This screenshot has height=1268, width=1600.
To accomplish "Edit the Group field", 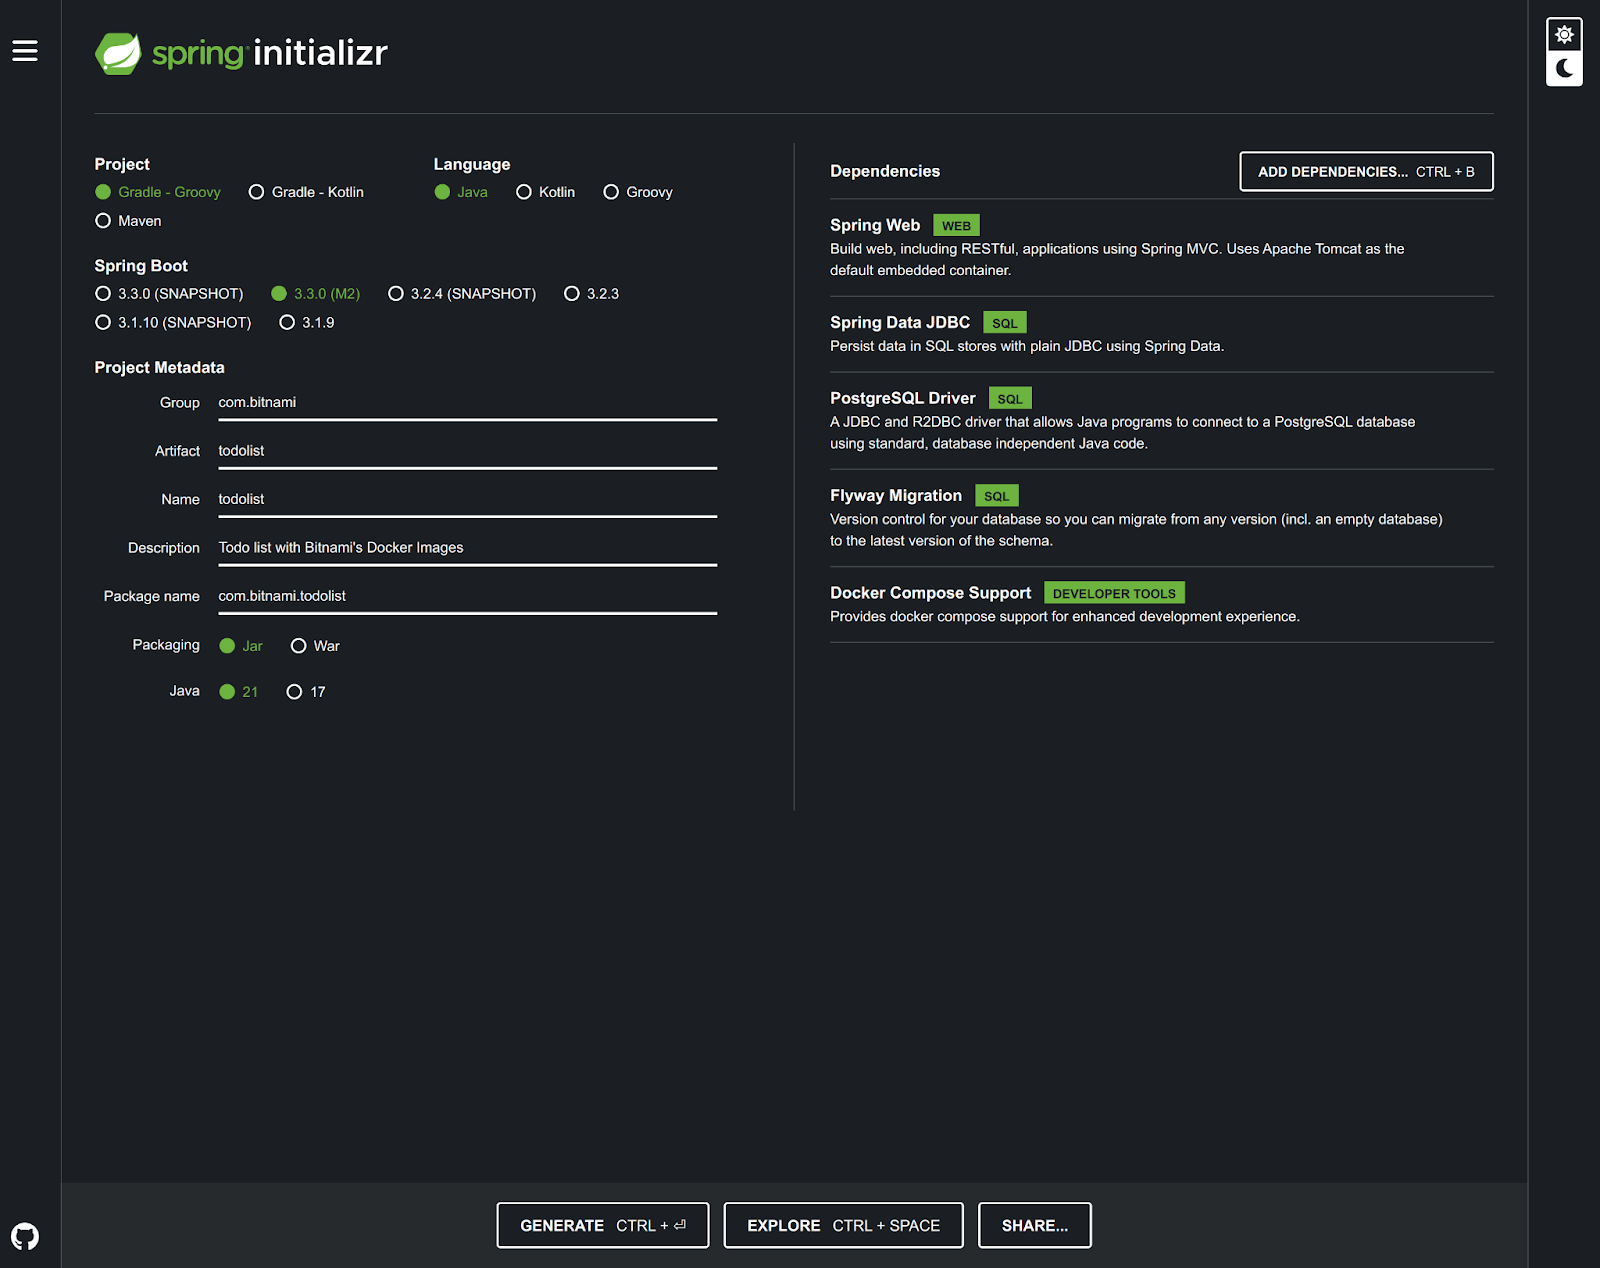I will tap(468, 403).
